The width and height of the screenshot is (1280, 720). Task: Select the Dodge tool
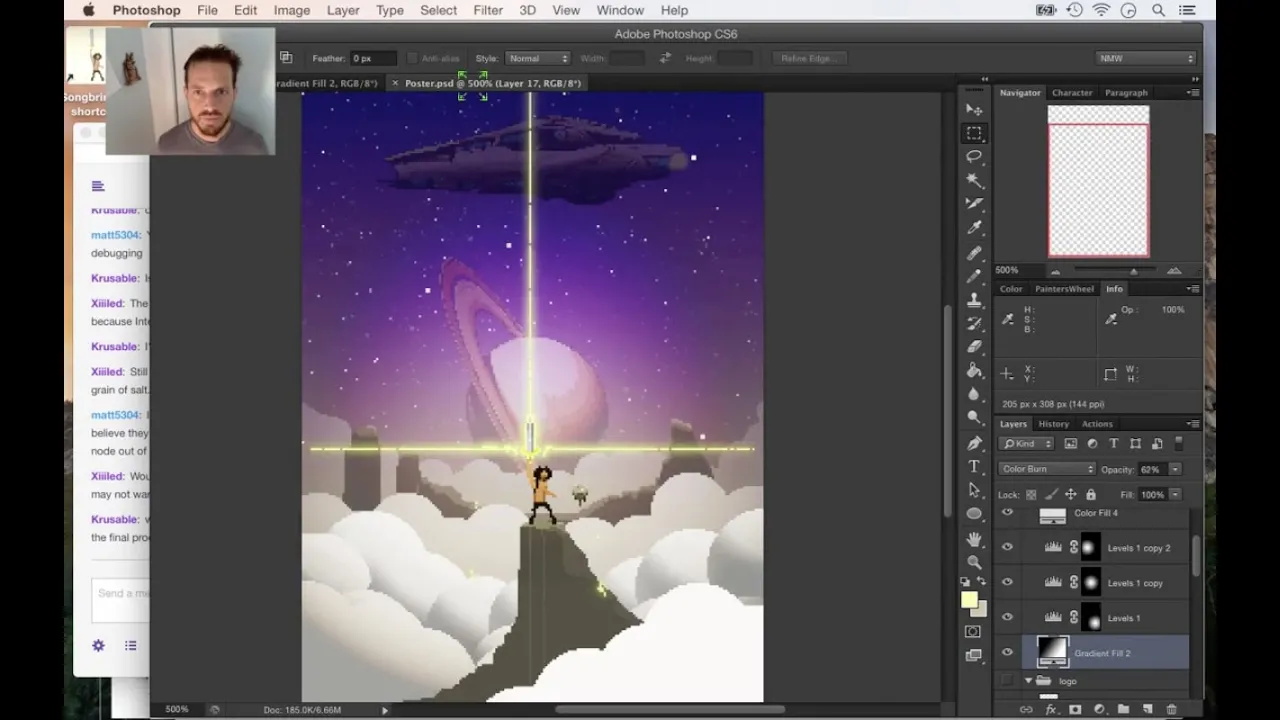coord(974,418)
